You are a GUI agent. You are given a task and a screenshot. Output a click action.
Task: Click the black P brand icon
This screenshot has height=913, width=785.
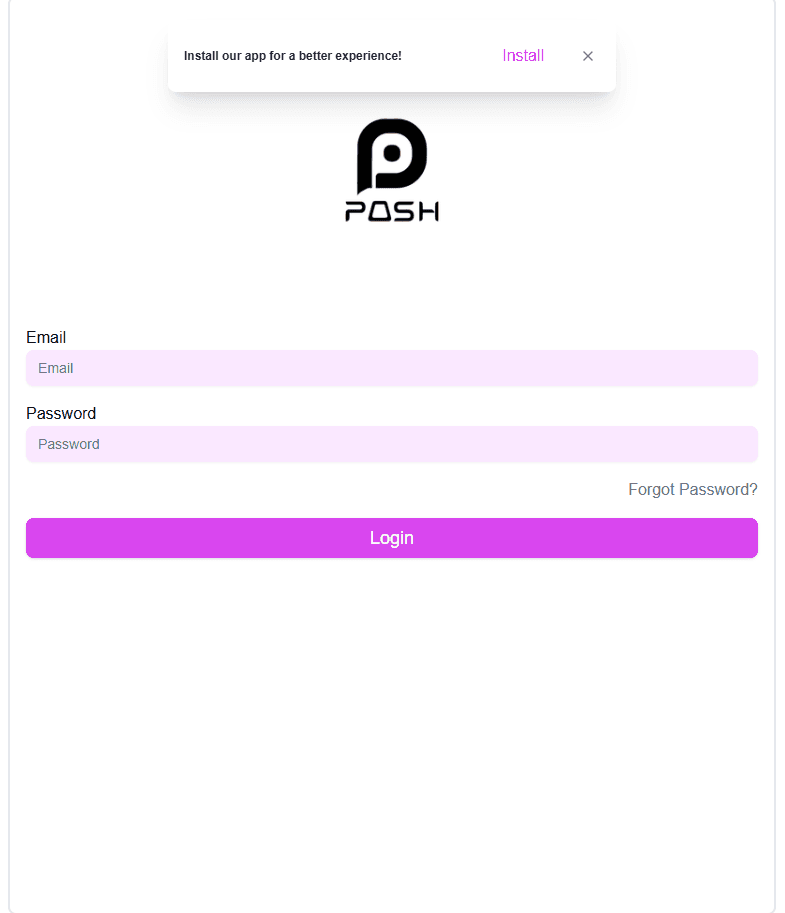point(392,155)
